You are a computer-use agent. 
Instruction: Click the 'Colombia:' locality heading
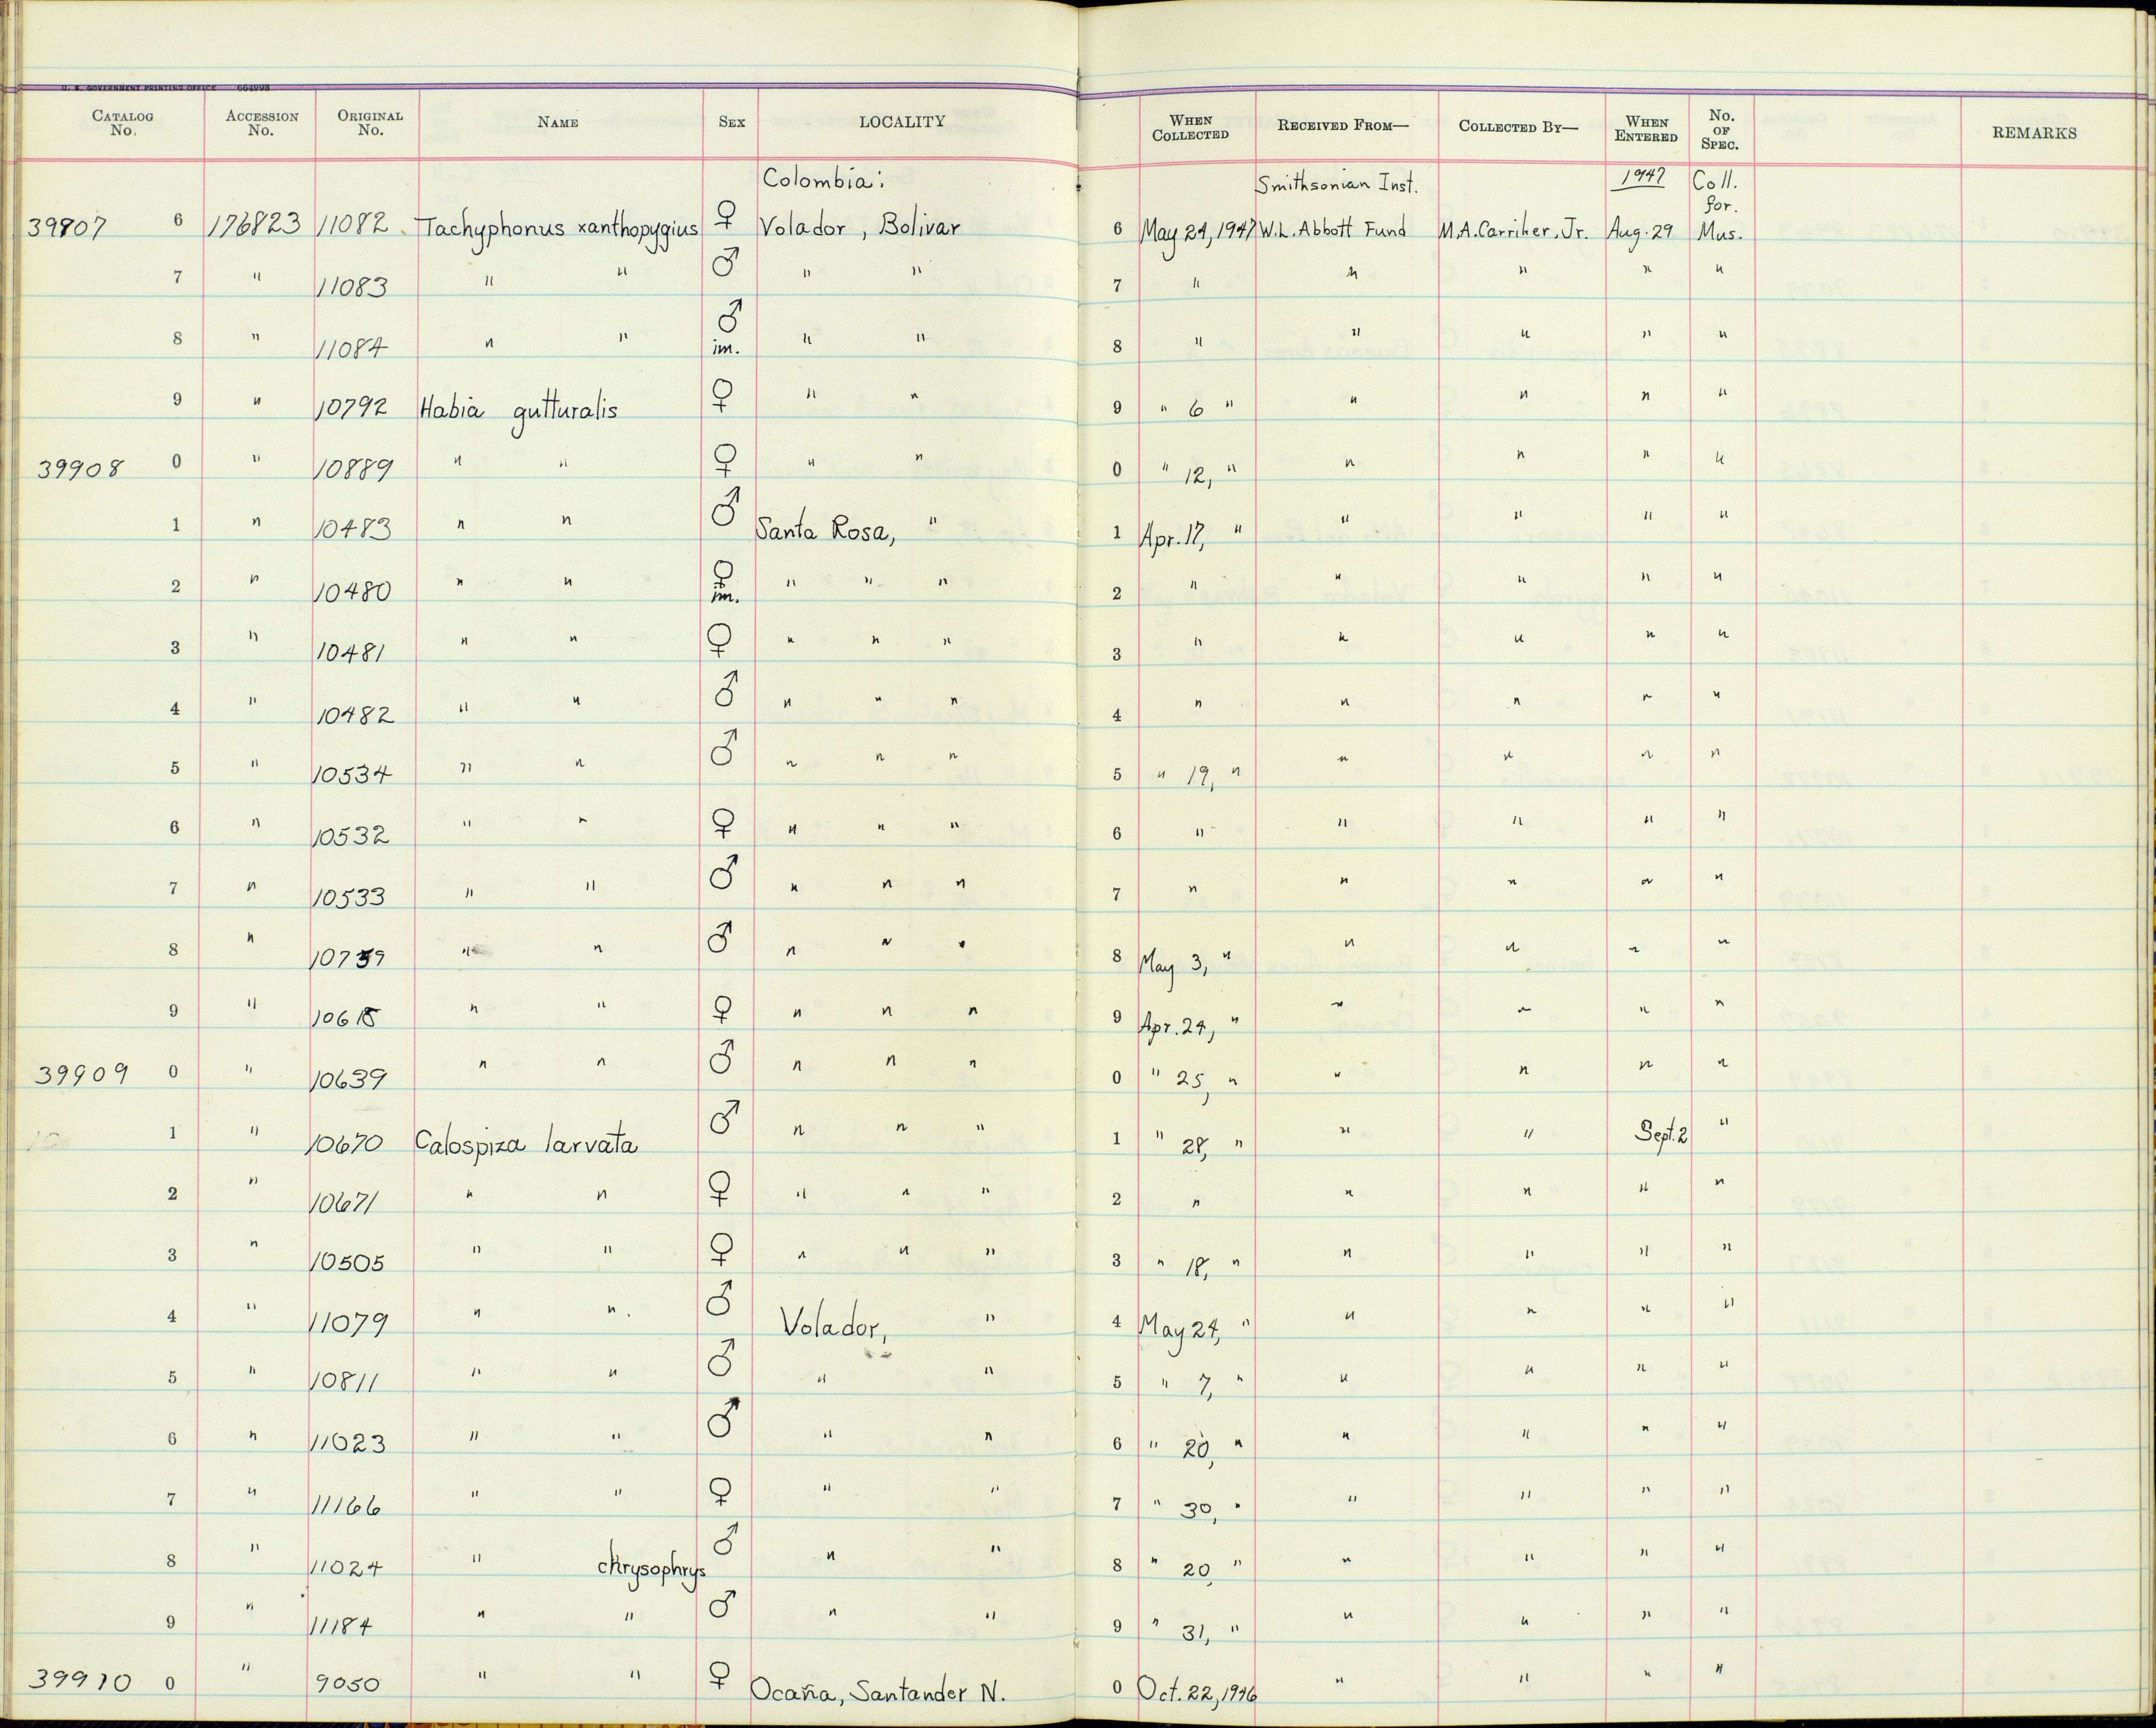click(x=824, y=180)
